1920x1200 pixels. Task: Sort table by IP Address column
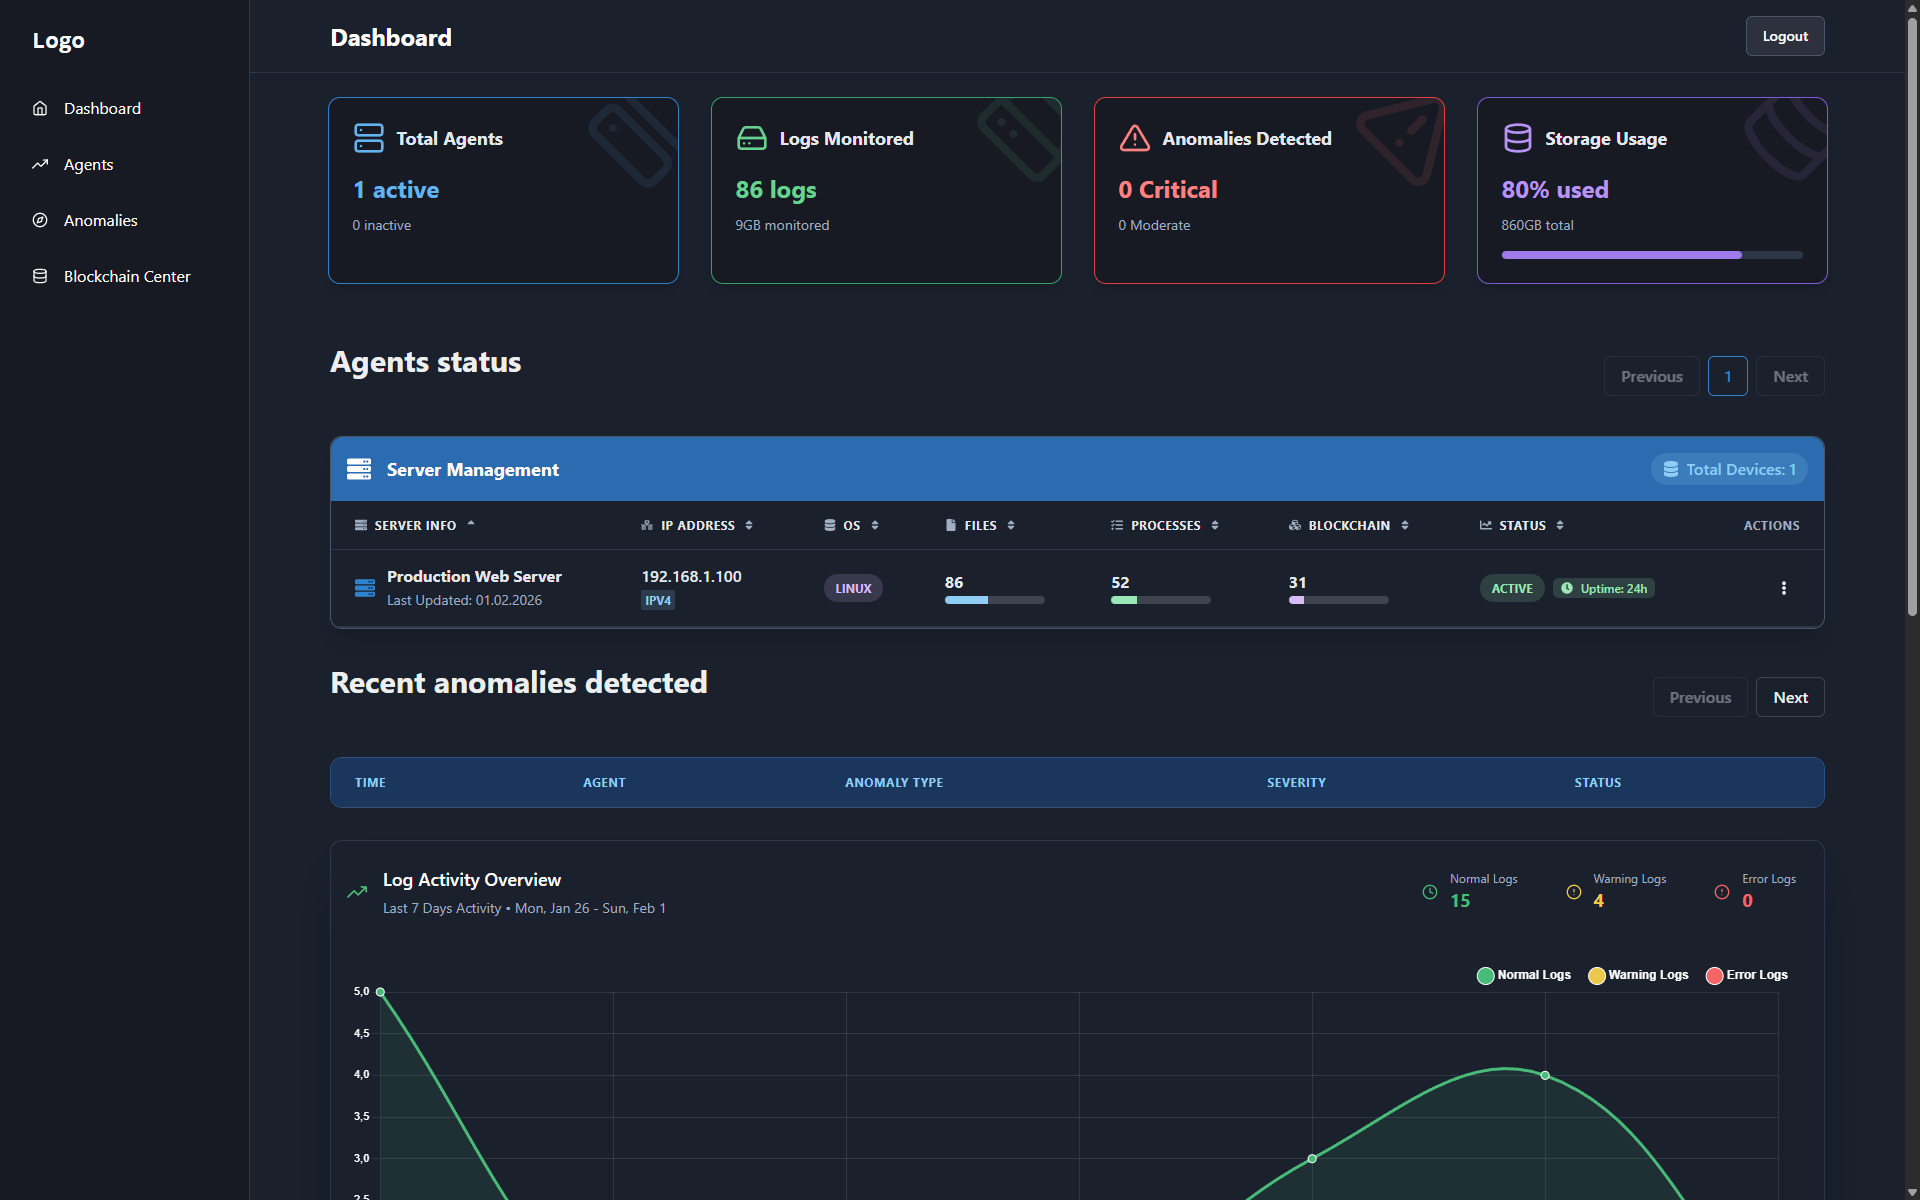point(697,525)
